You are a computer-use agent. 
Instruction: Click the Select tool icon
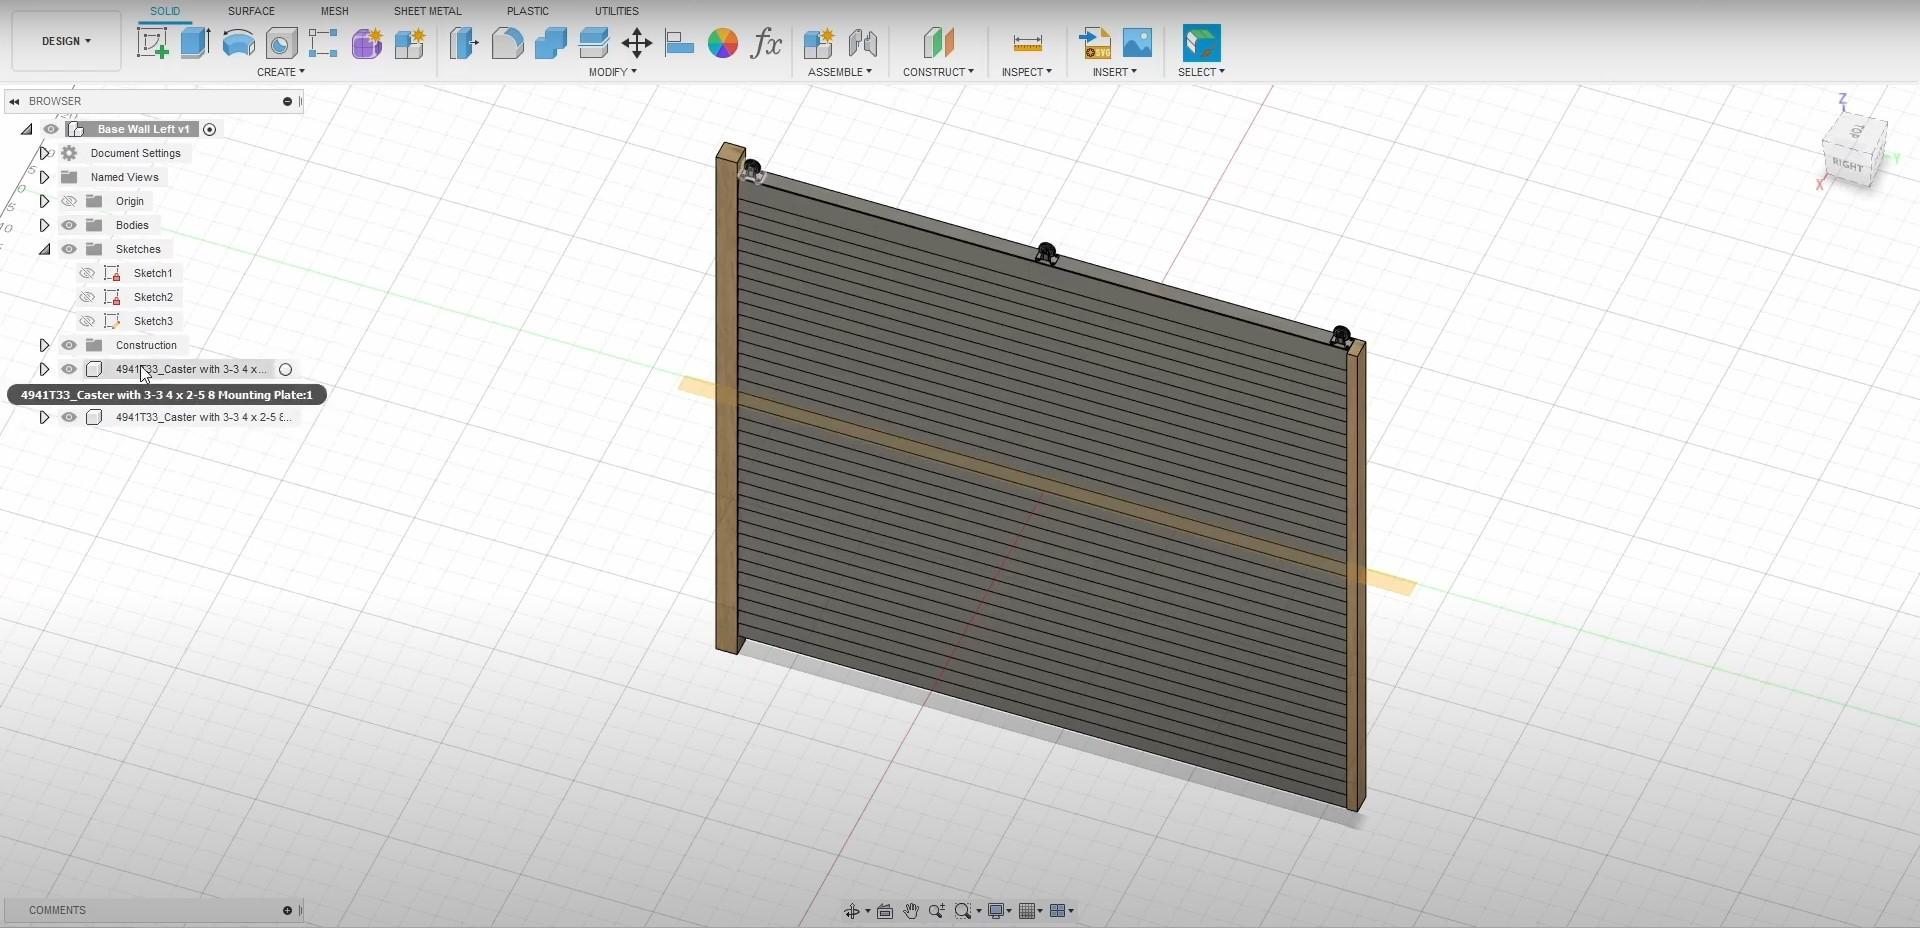coord(1201,43)
